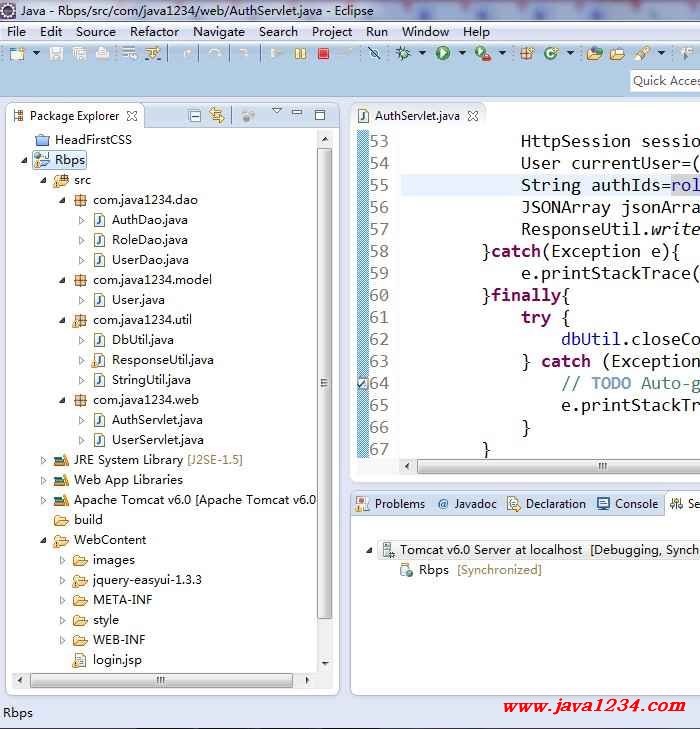Open the External Tools dropdown arrow

tap(502, 53)
